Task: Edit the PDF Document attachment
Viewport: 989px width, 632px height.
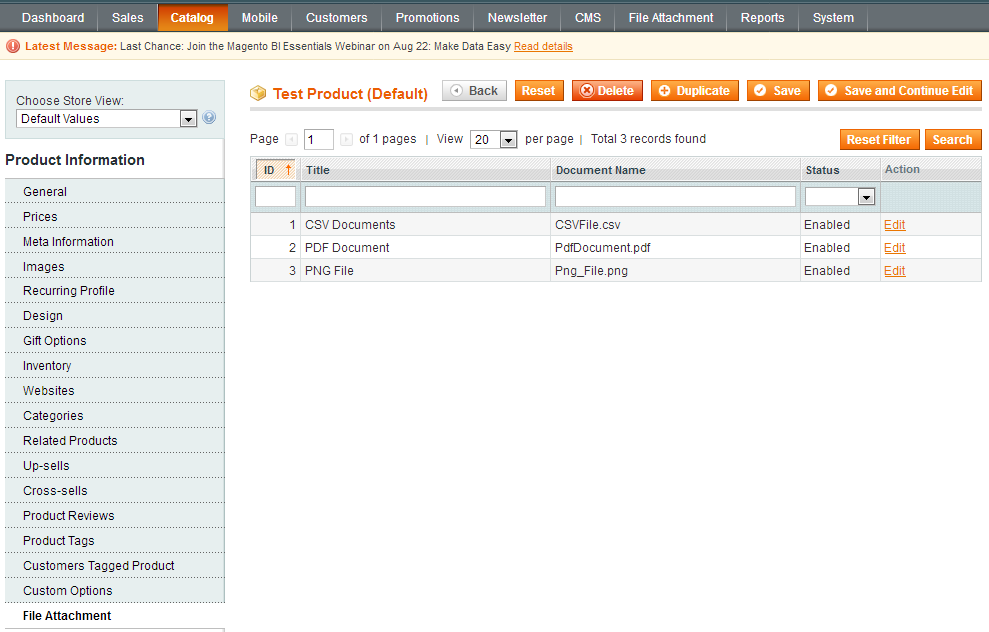Action: pyautogui.click(x=894, y=248)
